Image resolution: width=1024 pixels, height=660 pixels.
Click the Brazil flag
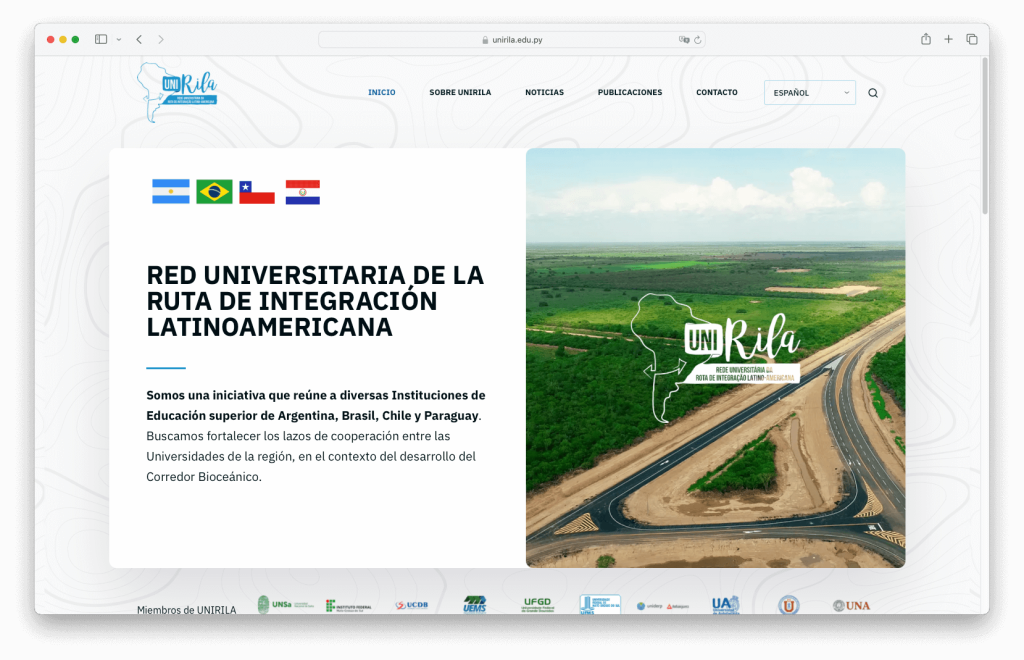point(214,192)
